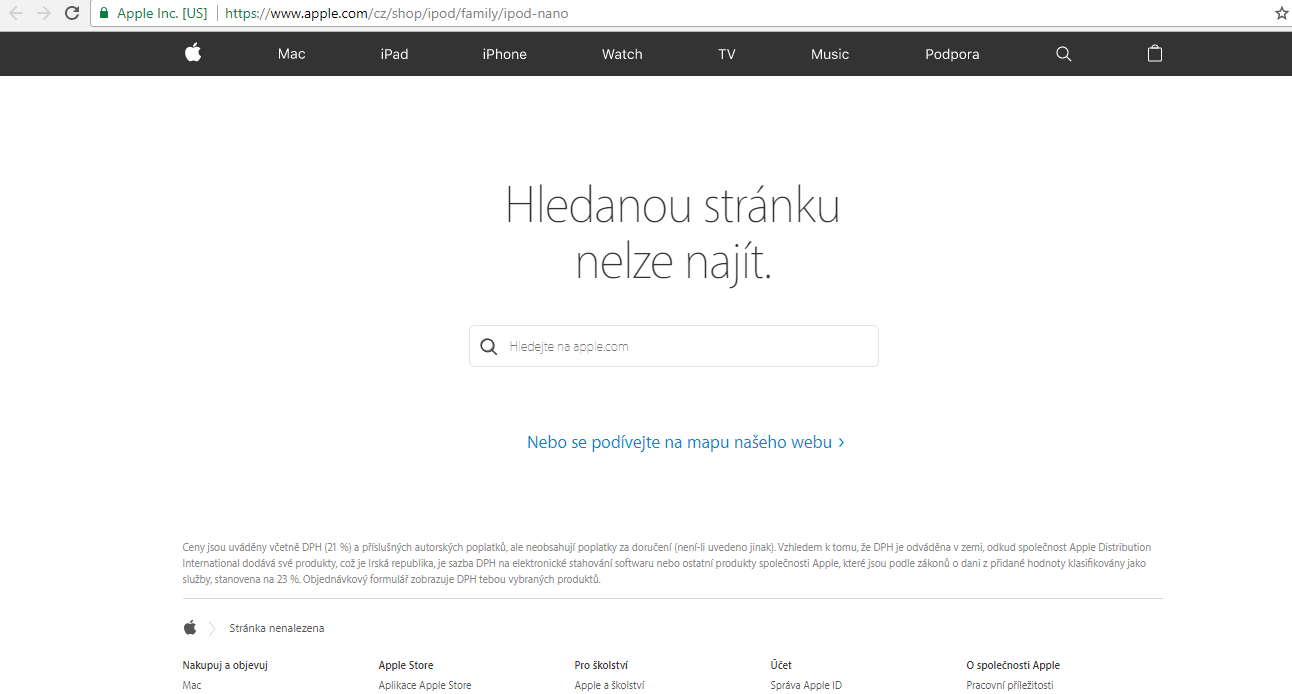This screenshot has height=694, width=1292.
Task: Reload the page with the refresh icon
Action: point(72,14)
